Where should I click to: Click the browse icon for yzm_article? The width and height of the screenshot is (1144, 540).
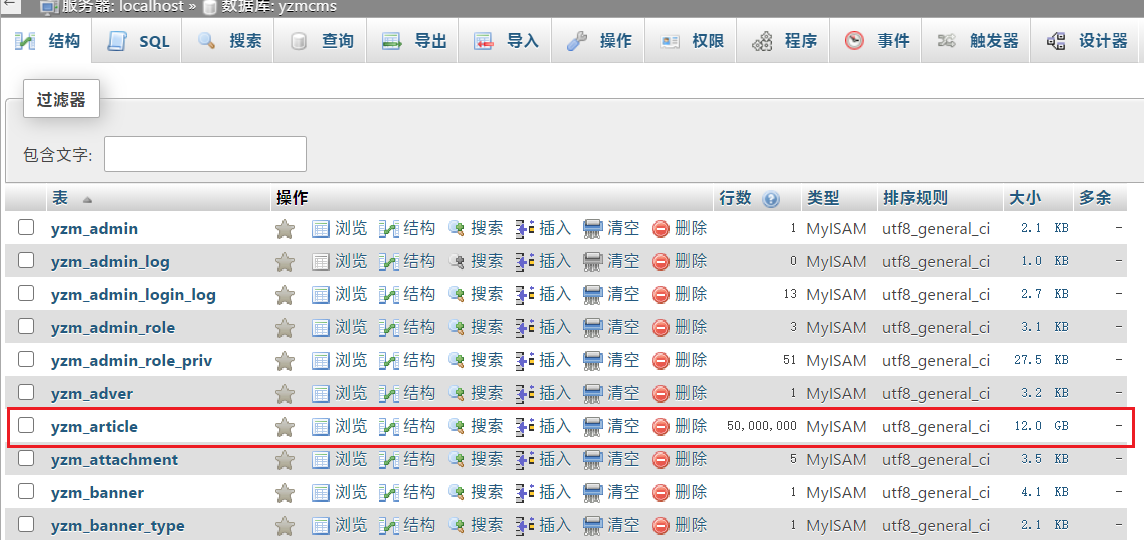[x=321, y=427]
